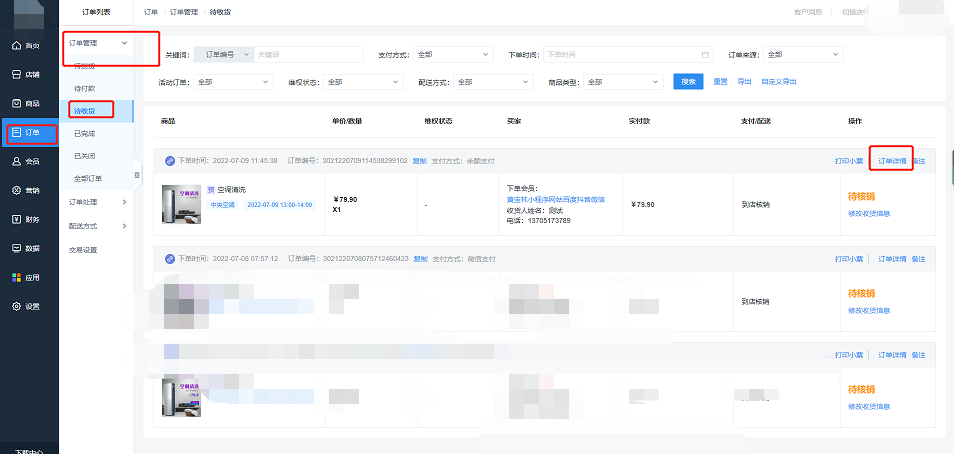
Task: Click the 首页 home icon in sidebar
Action: (16, 46)
